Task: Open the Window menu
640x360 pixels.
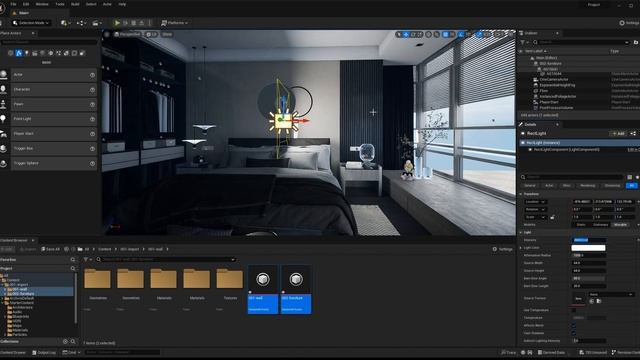Action: (42, 4)
